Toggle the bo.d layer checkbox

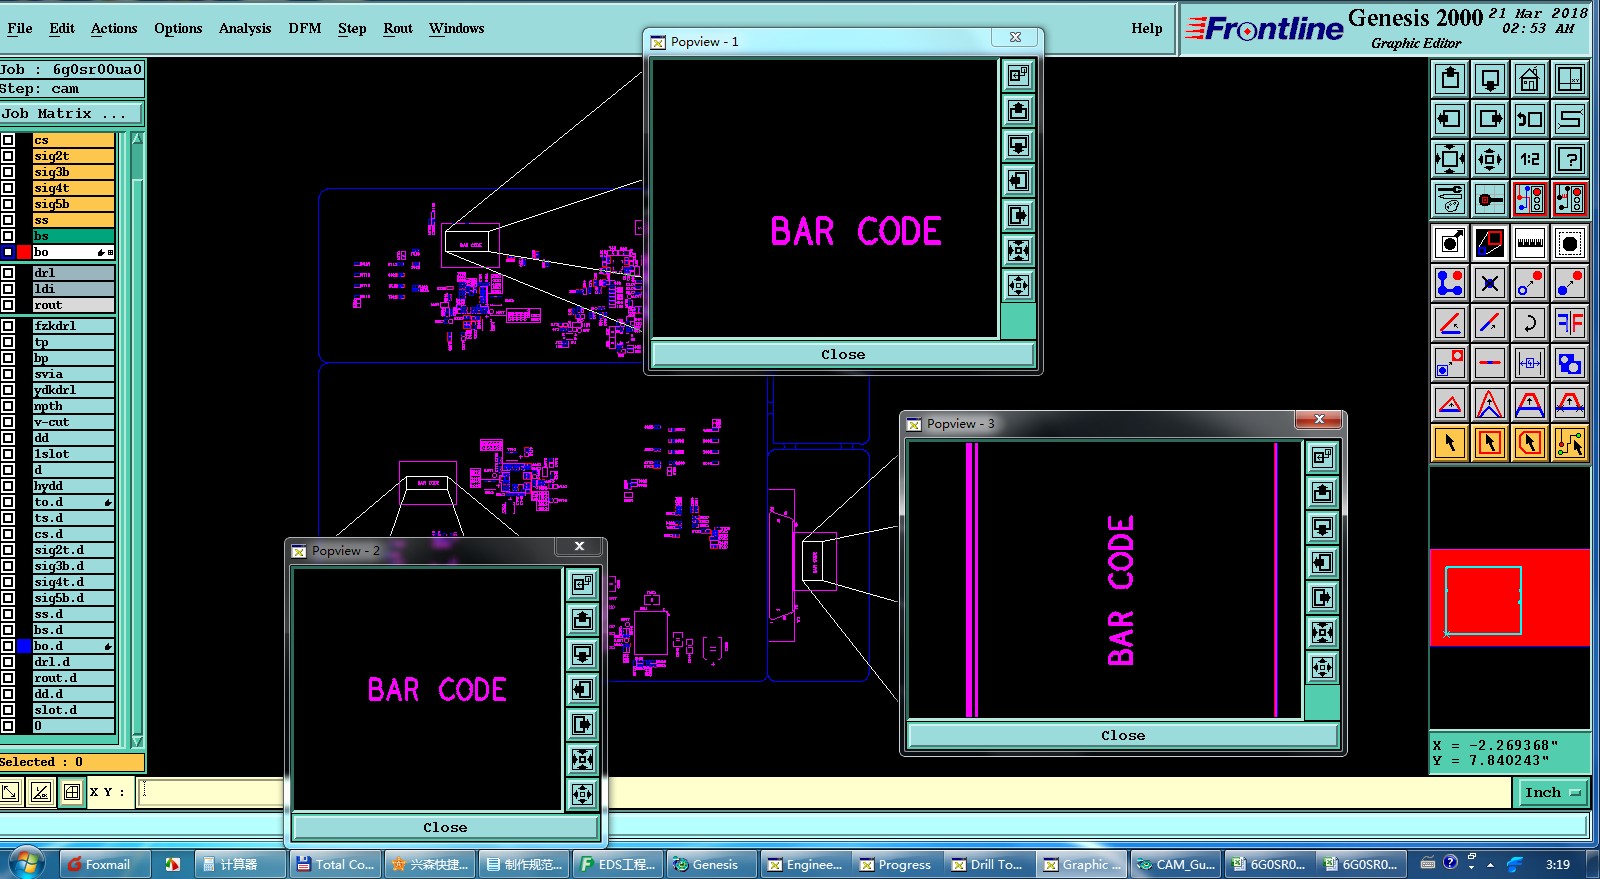click(8, 646)
